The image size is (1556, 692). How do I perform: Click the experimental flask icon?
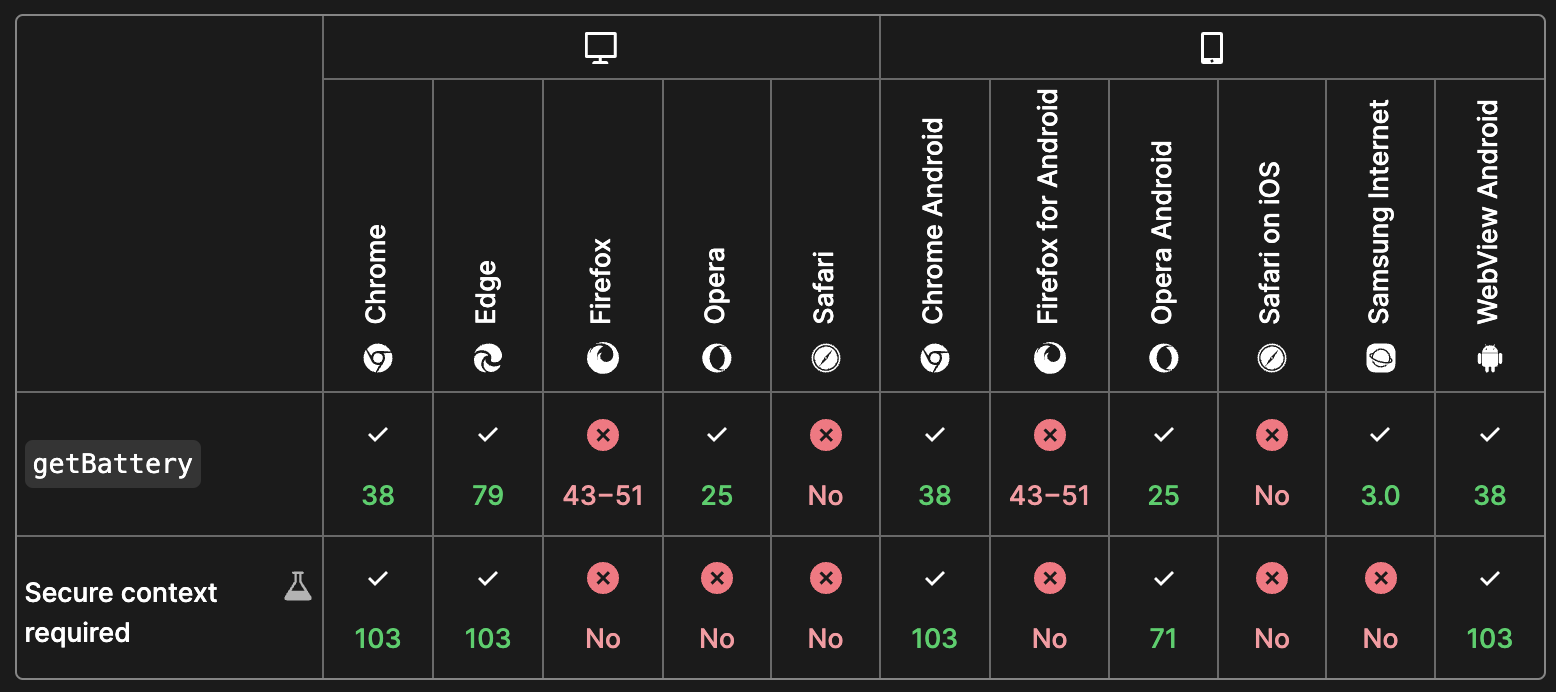[x=298, y=586]
